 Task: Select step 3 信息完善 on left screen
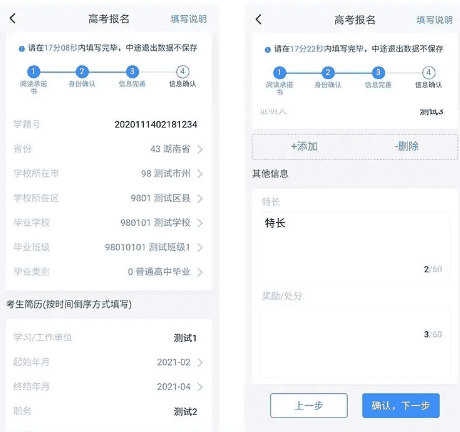(x=132, y=76)
